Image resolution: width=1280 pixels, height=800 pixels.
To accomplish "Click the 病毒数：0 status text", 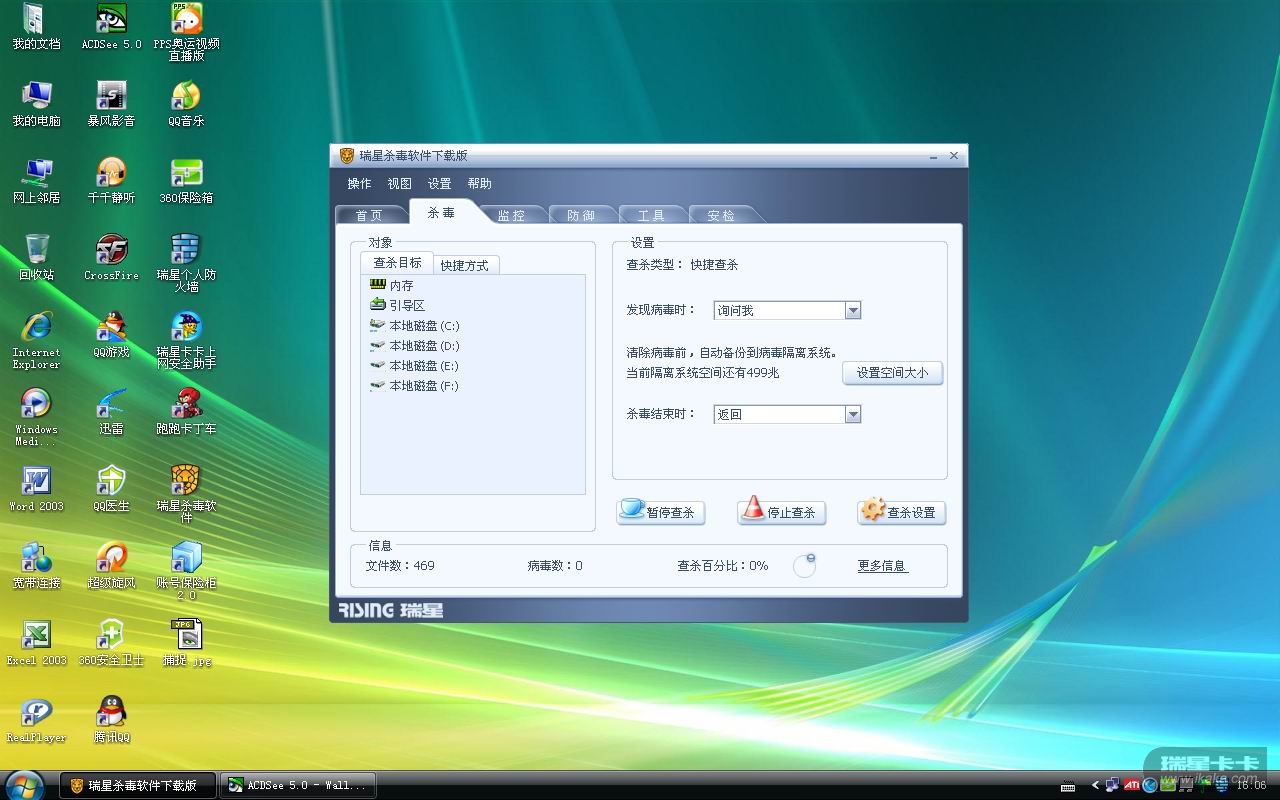I will click(x=555, y=566).
